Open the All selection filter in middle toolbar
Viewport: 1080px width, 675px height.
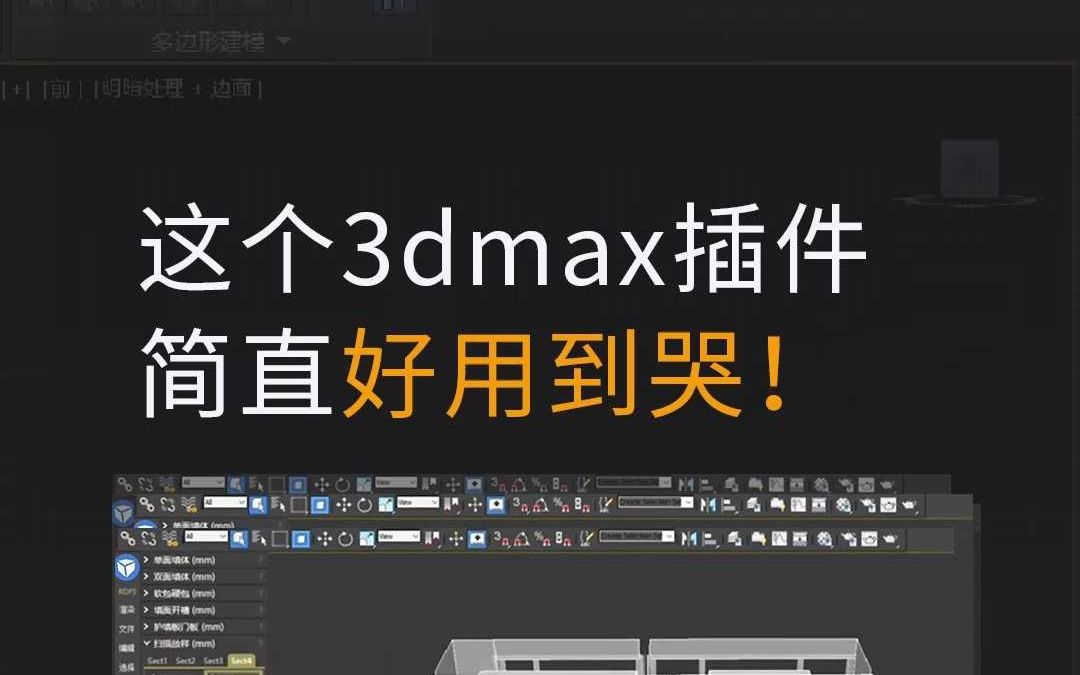pos(225,503)
